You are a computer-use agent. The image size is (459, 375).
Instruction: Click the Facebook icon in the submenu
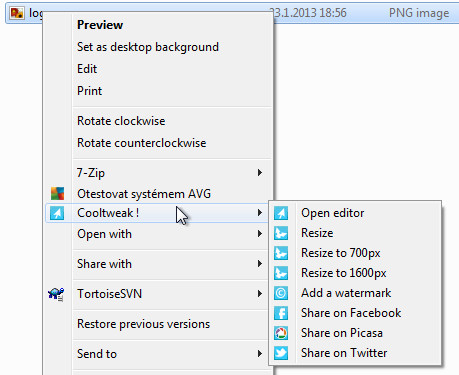coord(281,313)
